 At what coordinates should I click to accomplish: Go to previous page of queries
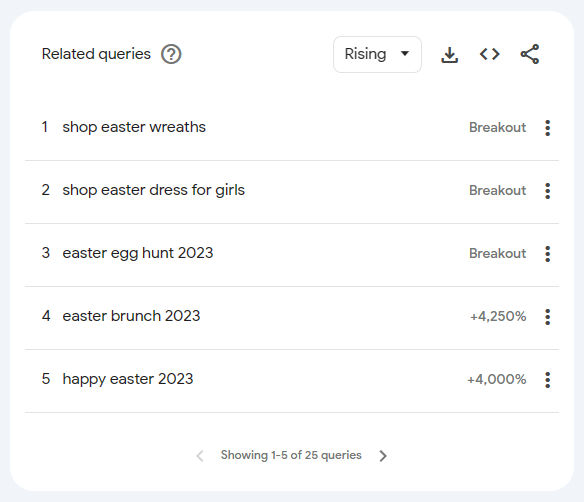point(200,455)
